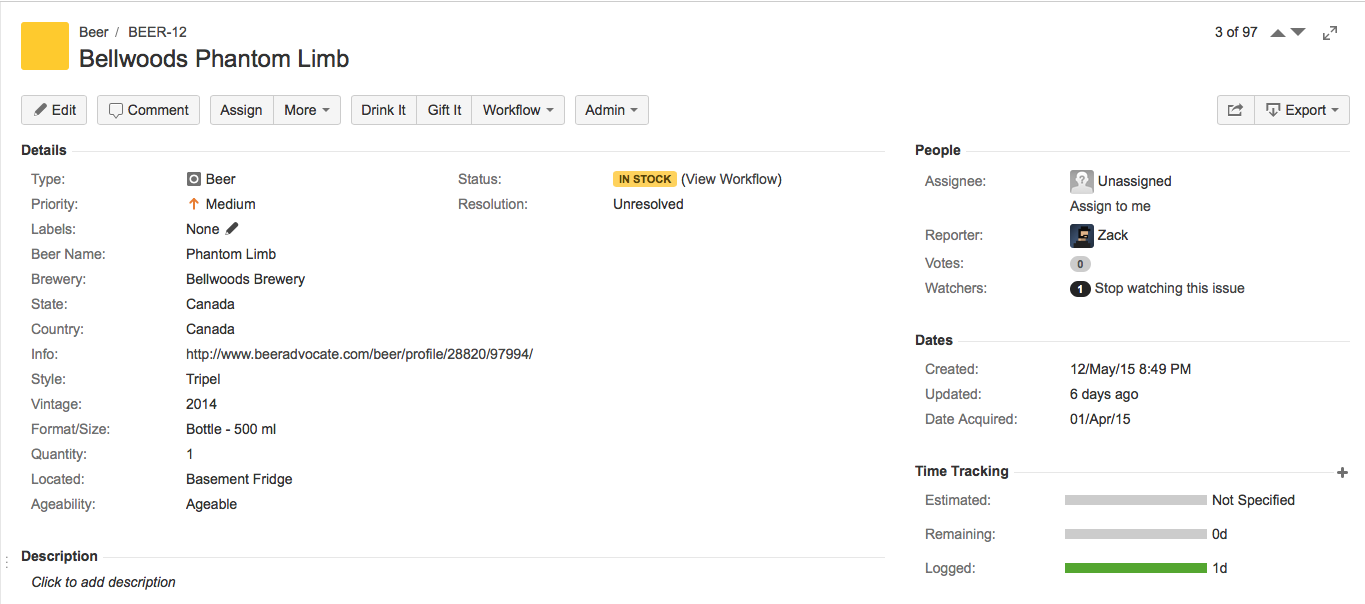The height and width of the screenshot is (604, 1365).
Task: Click the Zack reporter name
Action: (1112, 235)
